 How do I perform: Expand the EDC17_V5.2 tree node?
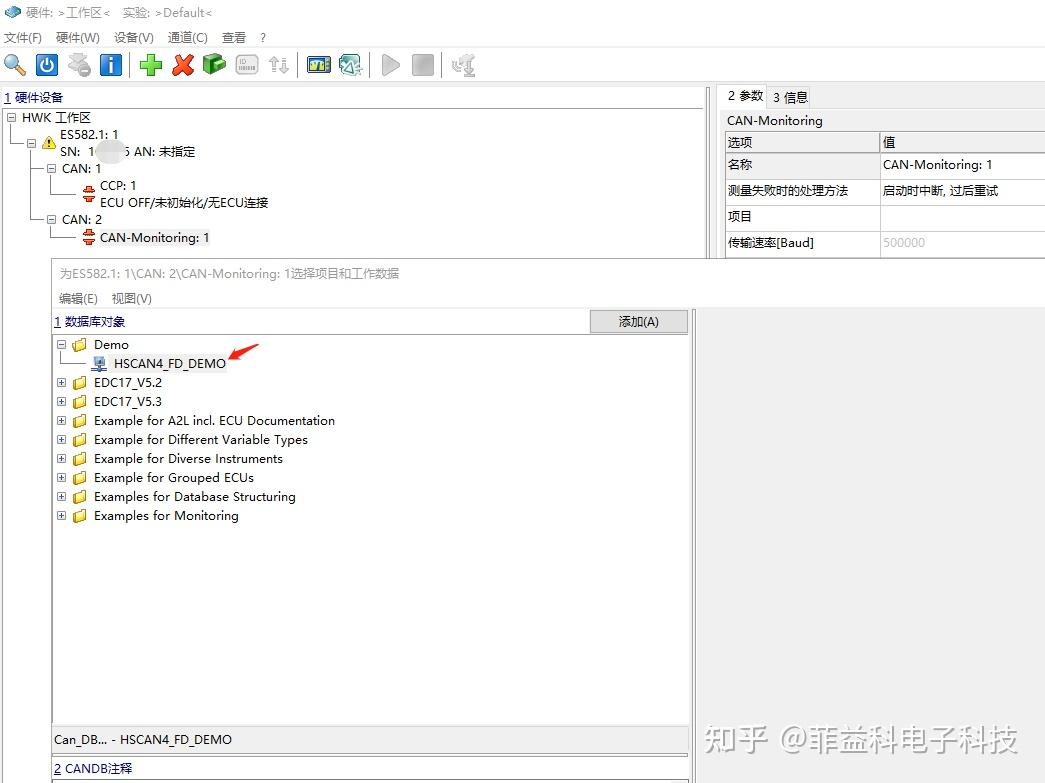point(61,382)
